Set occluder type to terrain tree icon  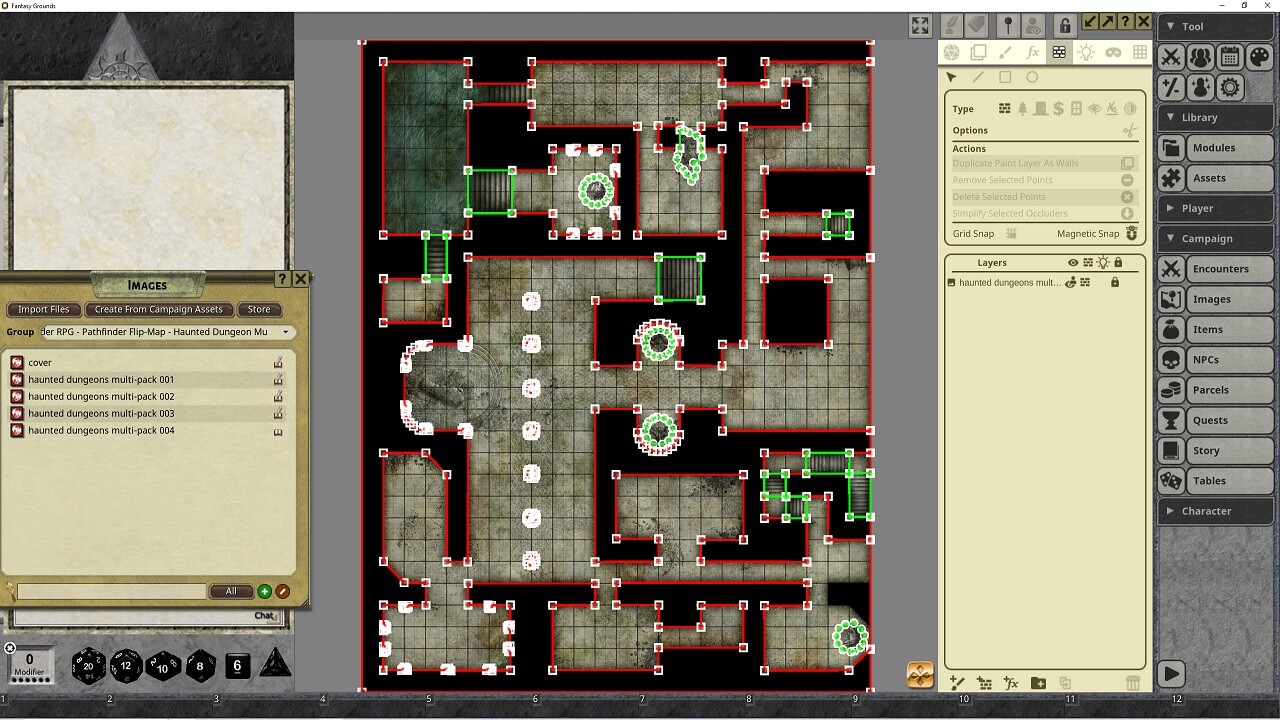(x=1024, y=108)
